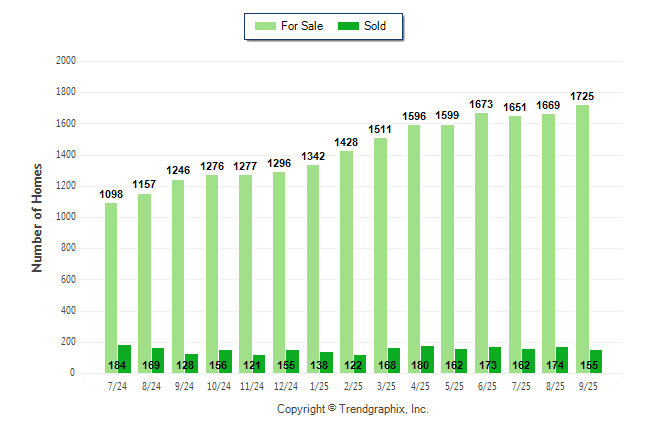Click the For Sale legend color swatch
This screenshot has height=434, width=646.
267,26
